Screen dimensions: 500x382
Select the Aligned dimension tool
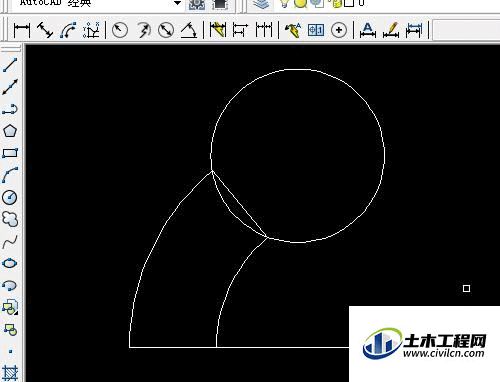45,30
